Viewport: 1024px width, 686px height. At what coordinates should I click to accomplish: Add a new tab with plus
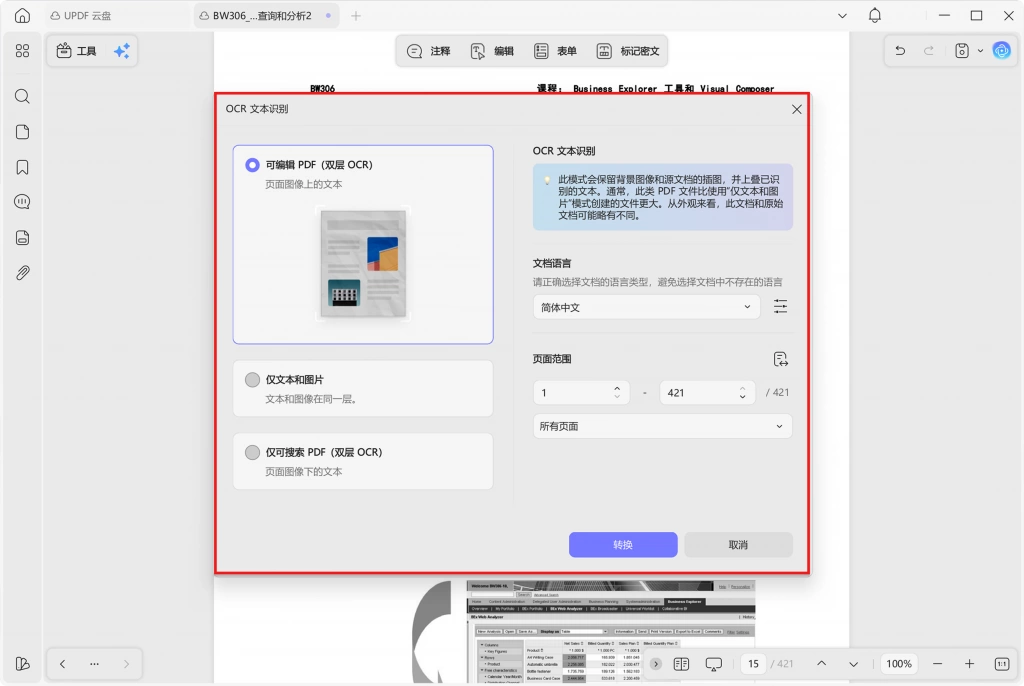point(356,16)
